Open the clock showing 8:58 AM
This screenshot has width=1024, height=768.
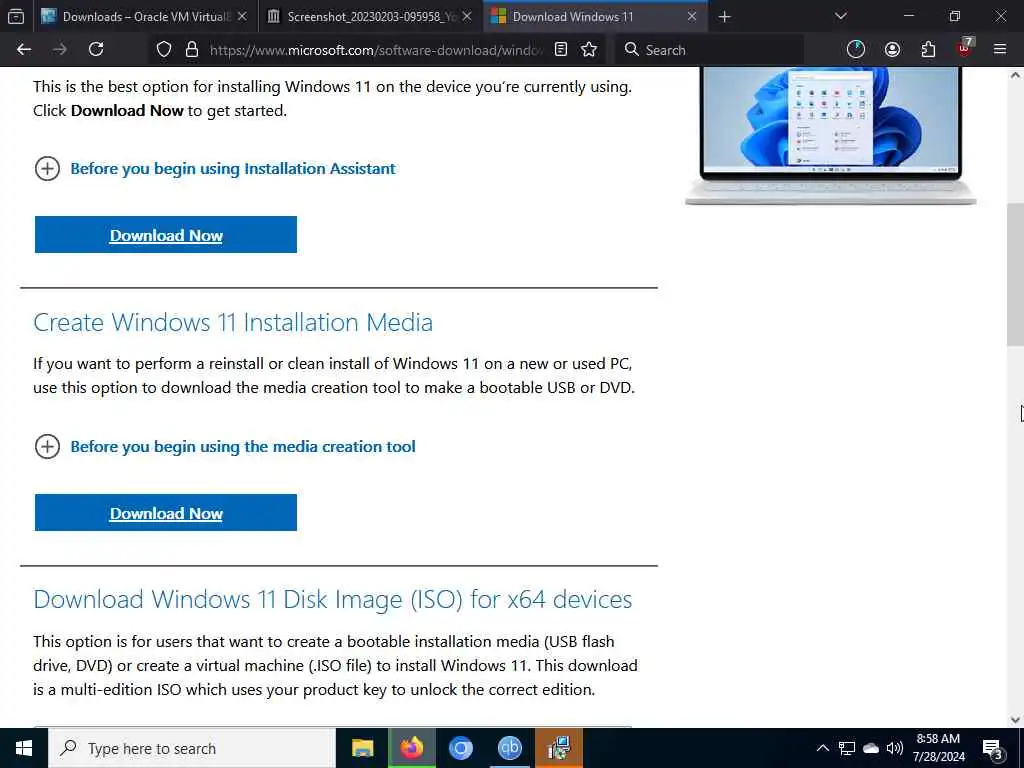(x=938, y=748)
